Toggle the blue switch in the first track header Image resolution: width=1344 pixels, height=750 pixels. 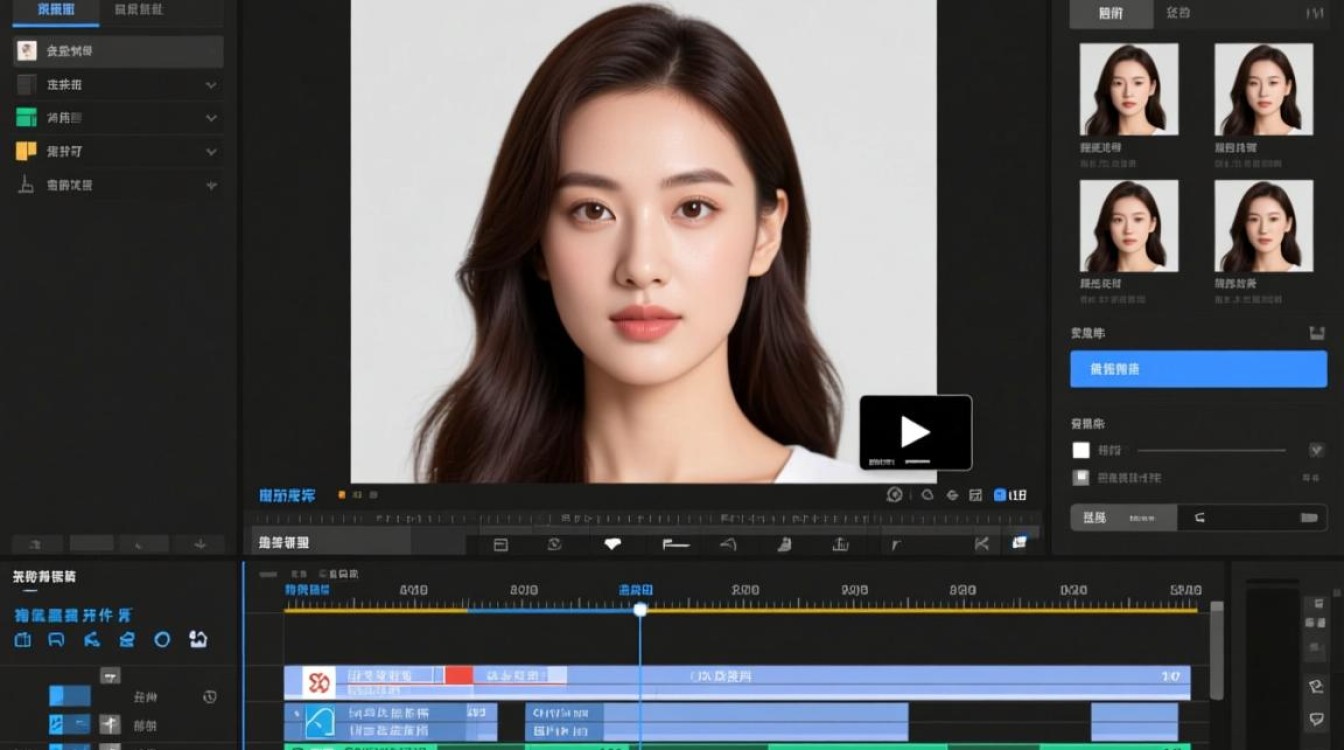point(70,696)
